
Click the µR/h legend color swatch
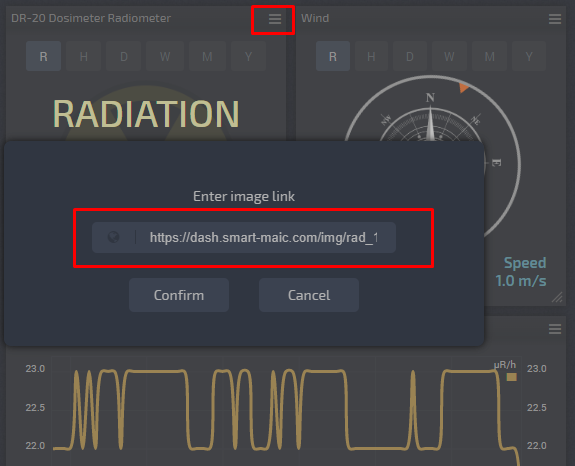(512, 377)
